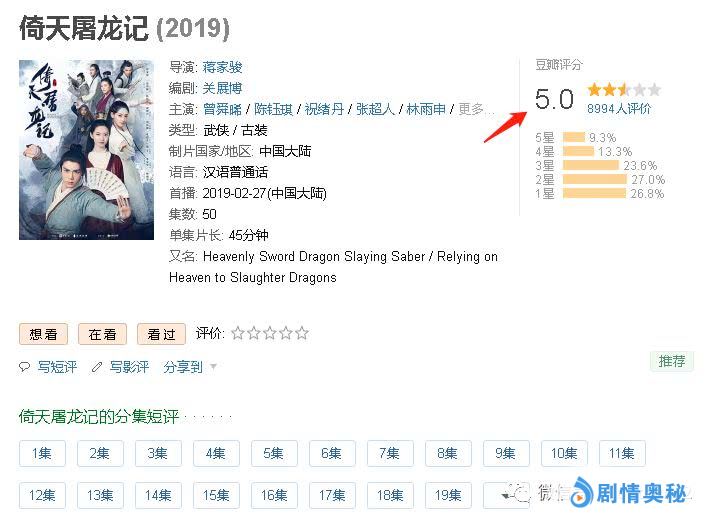Give a five-star rating with the last star
Screen dimensions: 714x523
(302, 333)
